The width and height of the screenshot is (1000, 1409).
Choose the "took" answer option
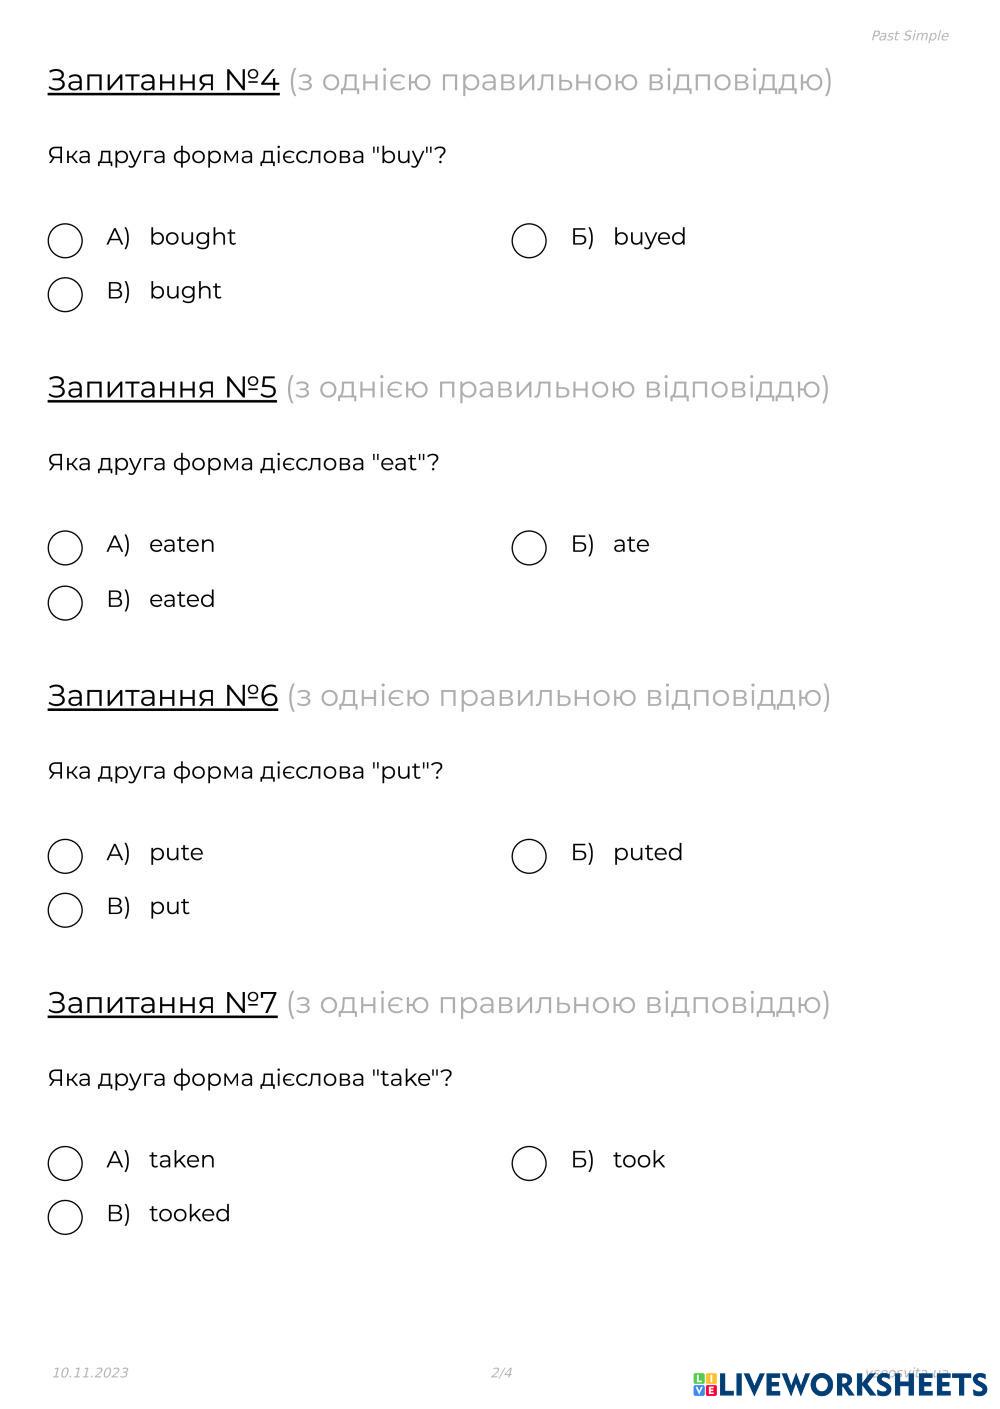click(x=529, y=1162)
